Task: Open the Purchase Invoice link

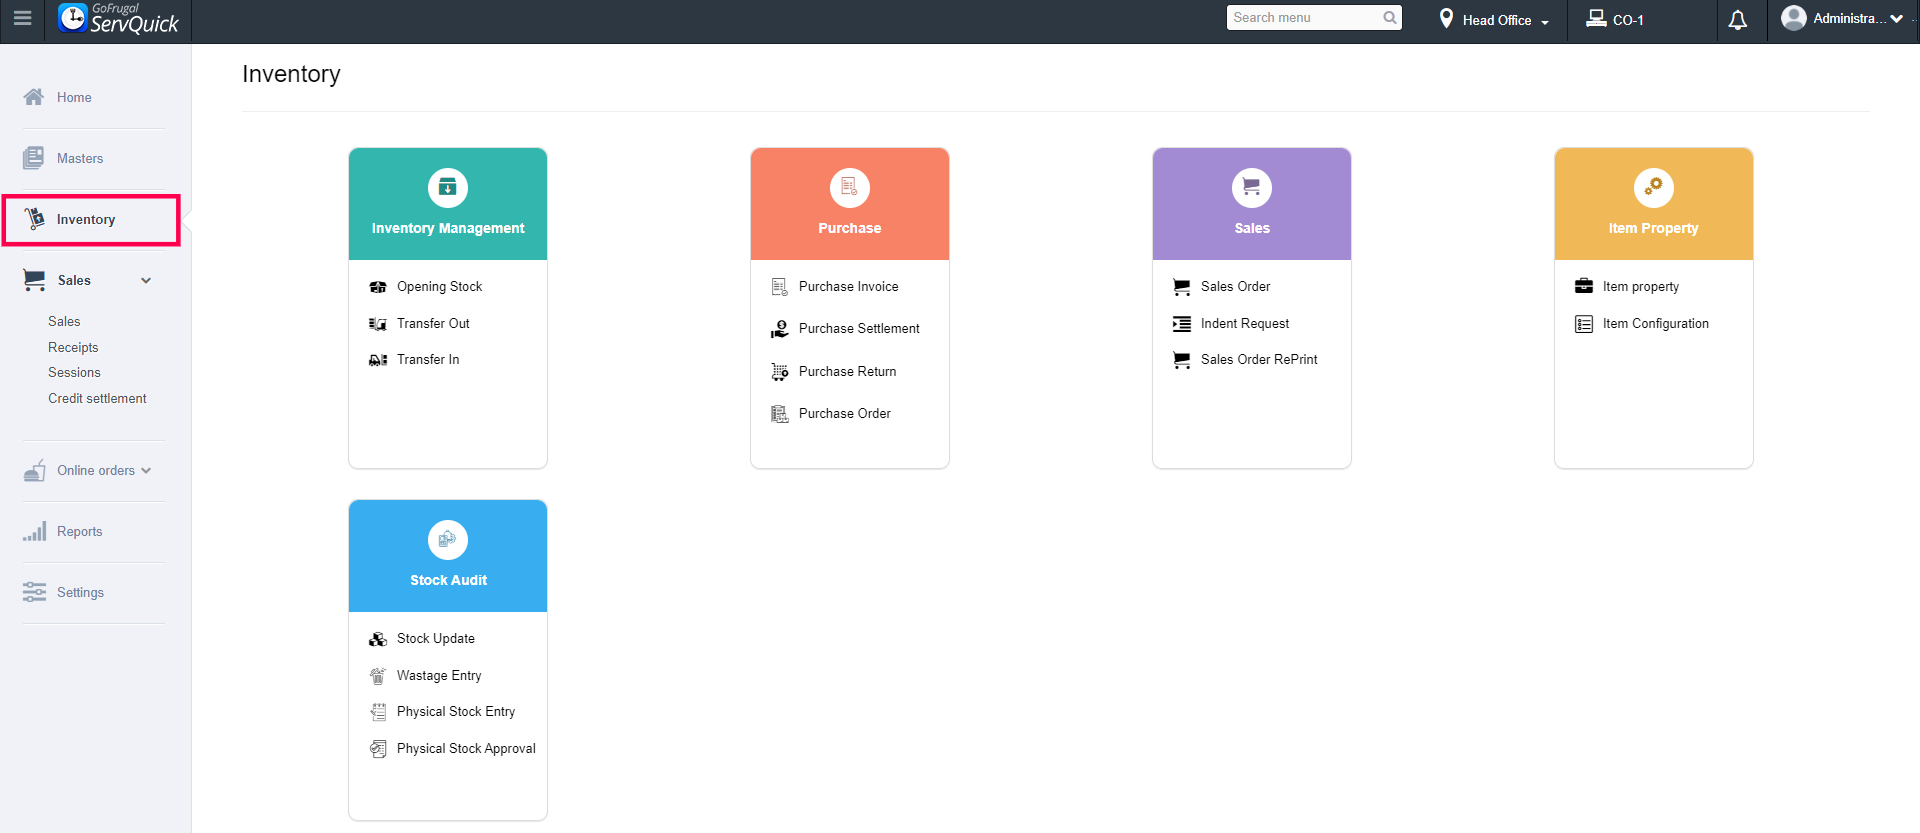Action: (x=848, y=287)
